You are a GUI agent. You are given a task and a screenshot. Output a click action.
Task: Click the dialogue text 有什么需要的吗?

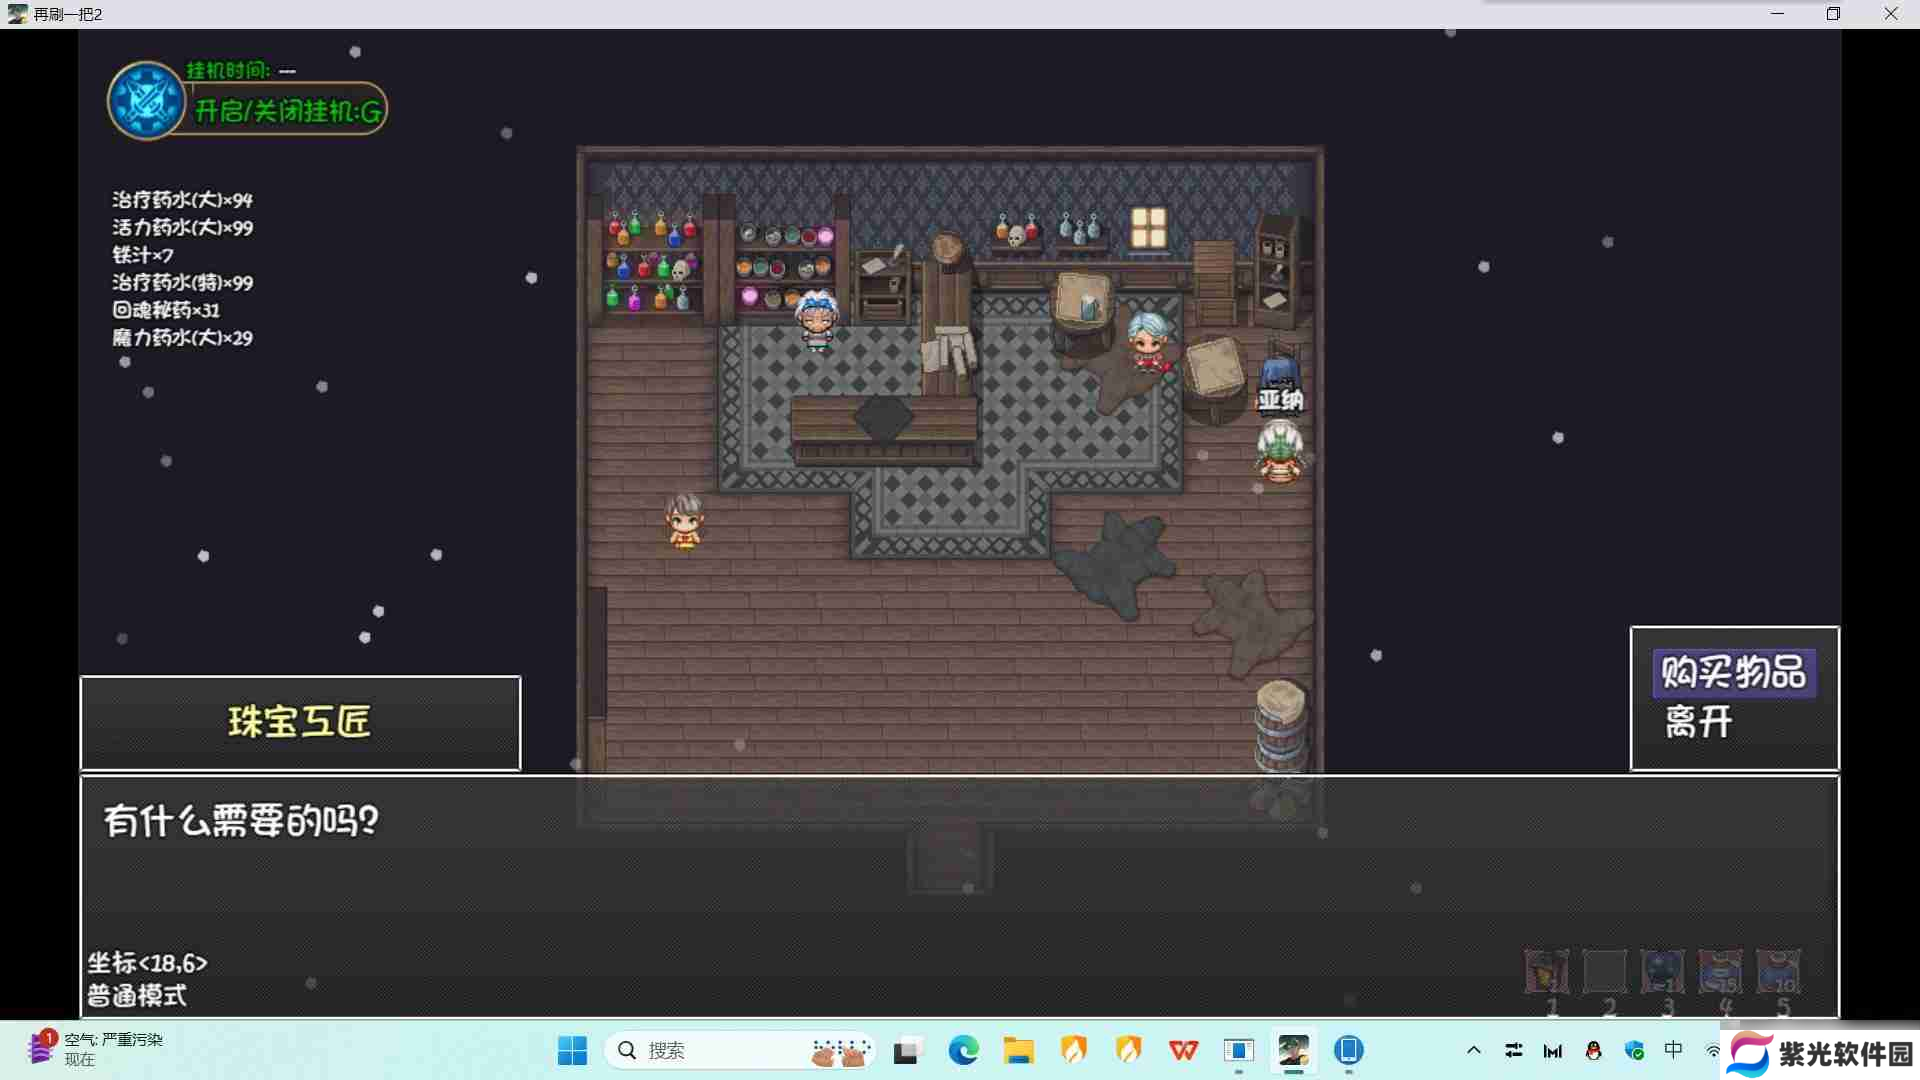click(x=241, y=821)
